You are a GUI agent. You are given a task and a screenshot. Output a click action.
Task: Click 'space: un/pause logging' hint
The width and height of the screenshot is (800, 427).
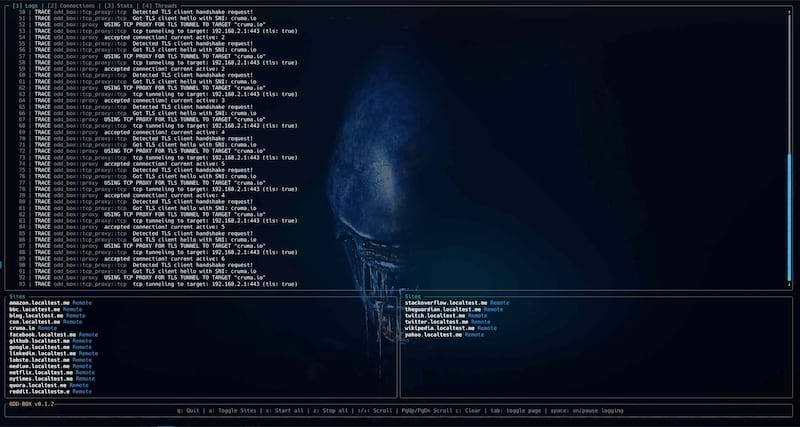pos(587,410)
